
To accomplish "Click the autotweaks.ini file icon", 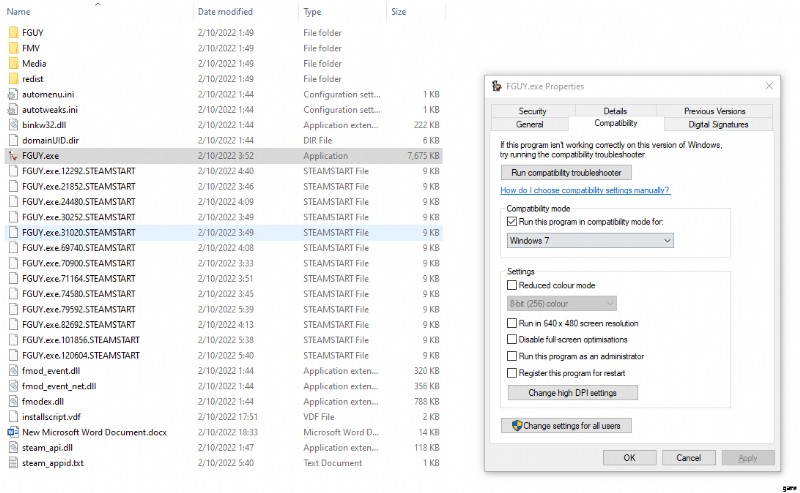I will (13, 109).
